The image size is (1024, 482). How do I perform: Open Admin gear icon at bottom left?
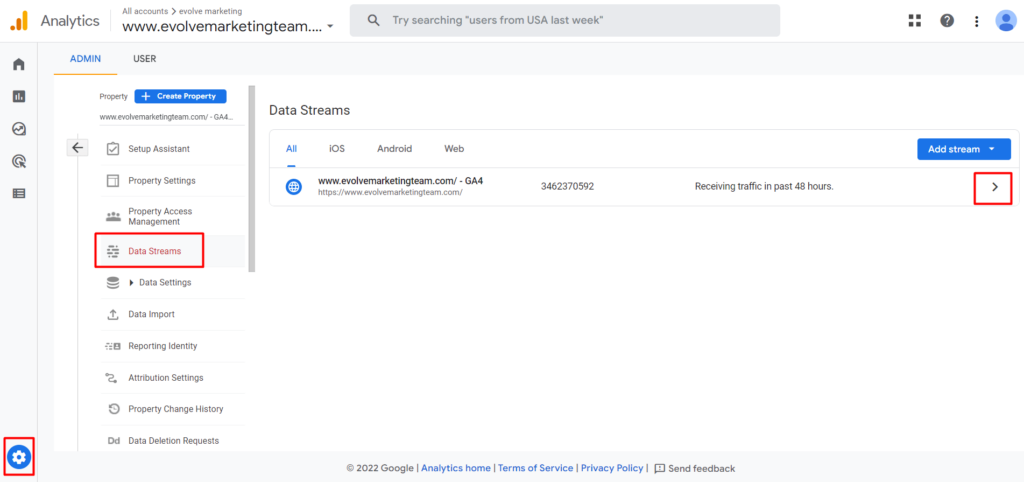[x=19, y=457]
